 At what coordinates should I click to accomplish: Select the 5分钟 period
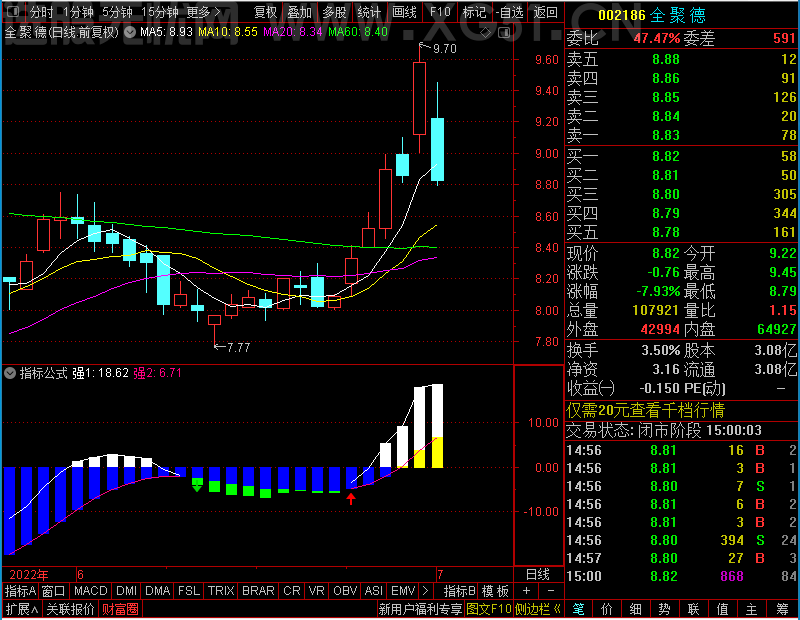tap(117, 12)
